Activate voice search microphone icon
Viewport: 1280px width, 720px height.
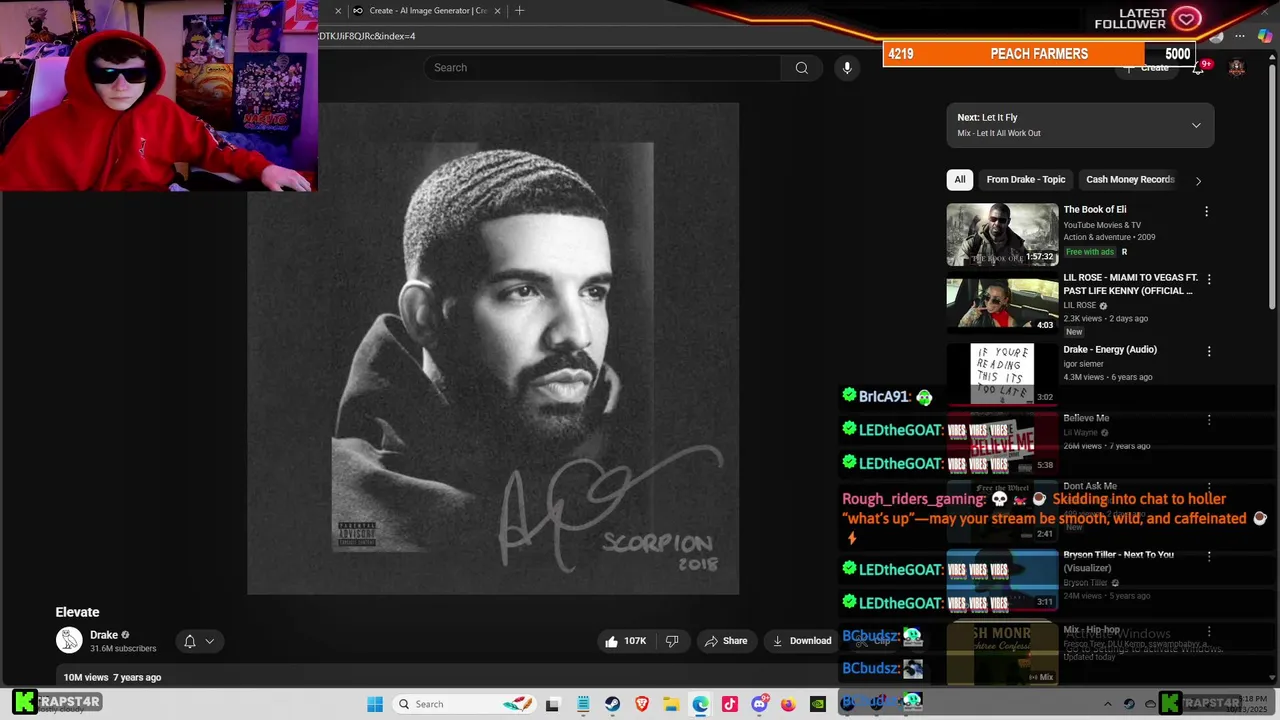coord(847,68)
